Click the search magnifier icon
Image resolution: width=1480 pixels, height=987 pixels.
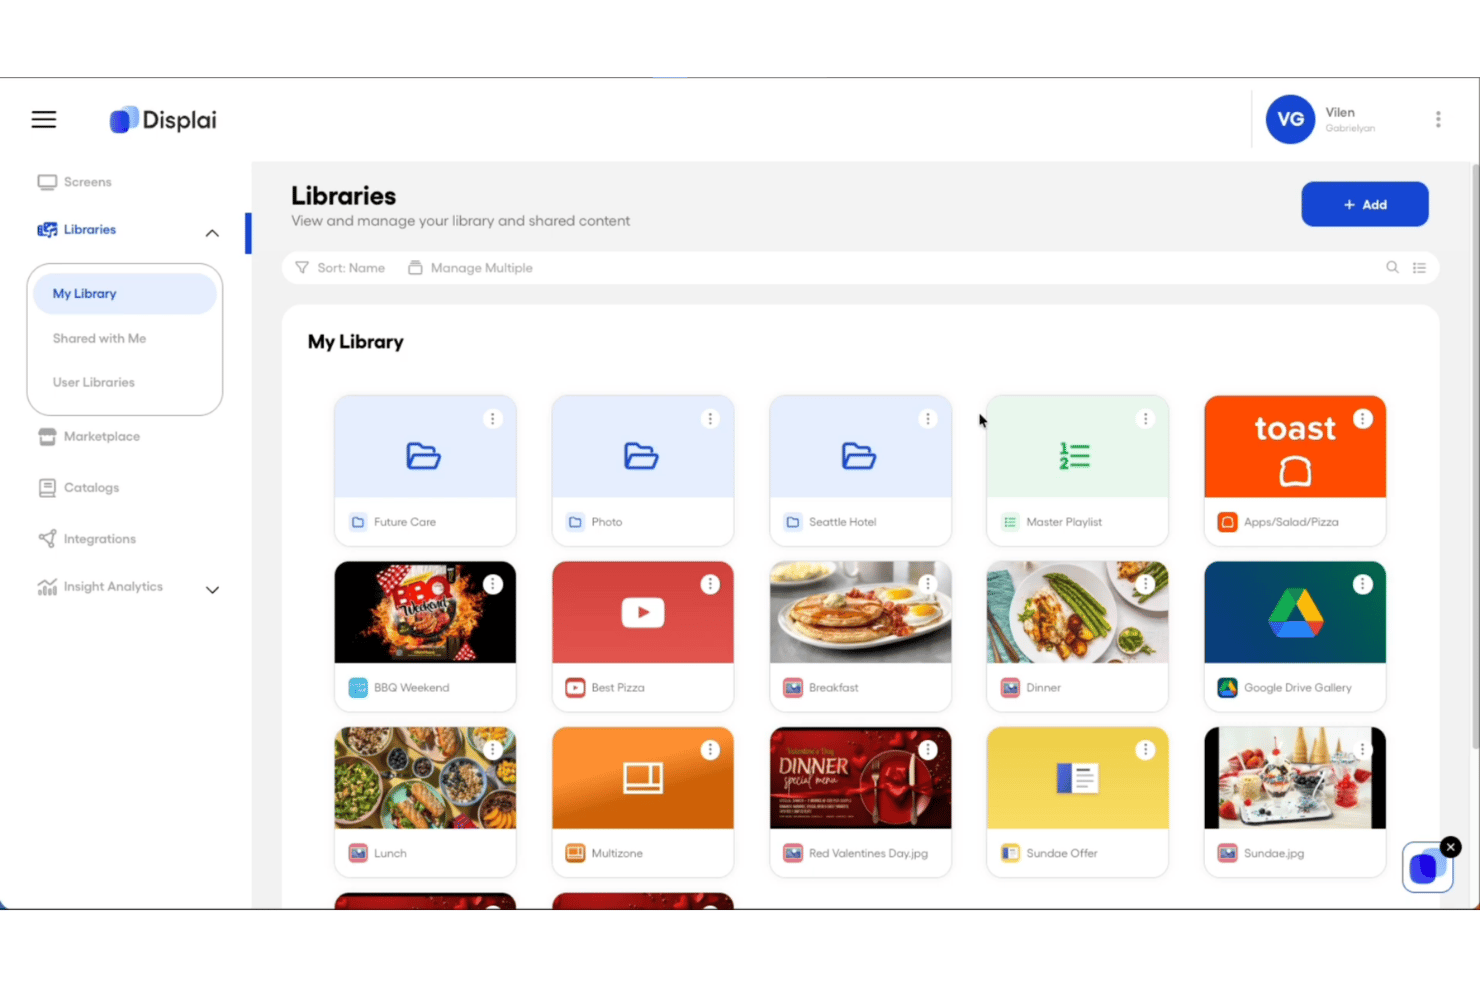pyautogui.click(x=1392, y=267)
